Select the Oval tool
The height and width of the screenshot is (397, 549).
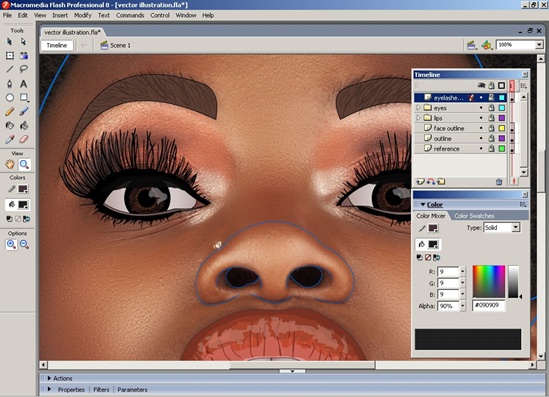click(x=9, y=98)
